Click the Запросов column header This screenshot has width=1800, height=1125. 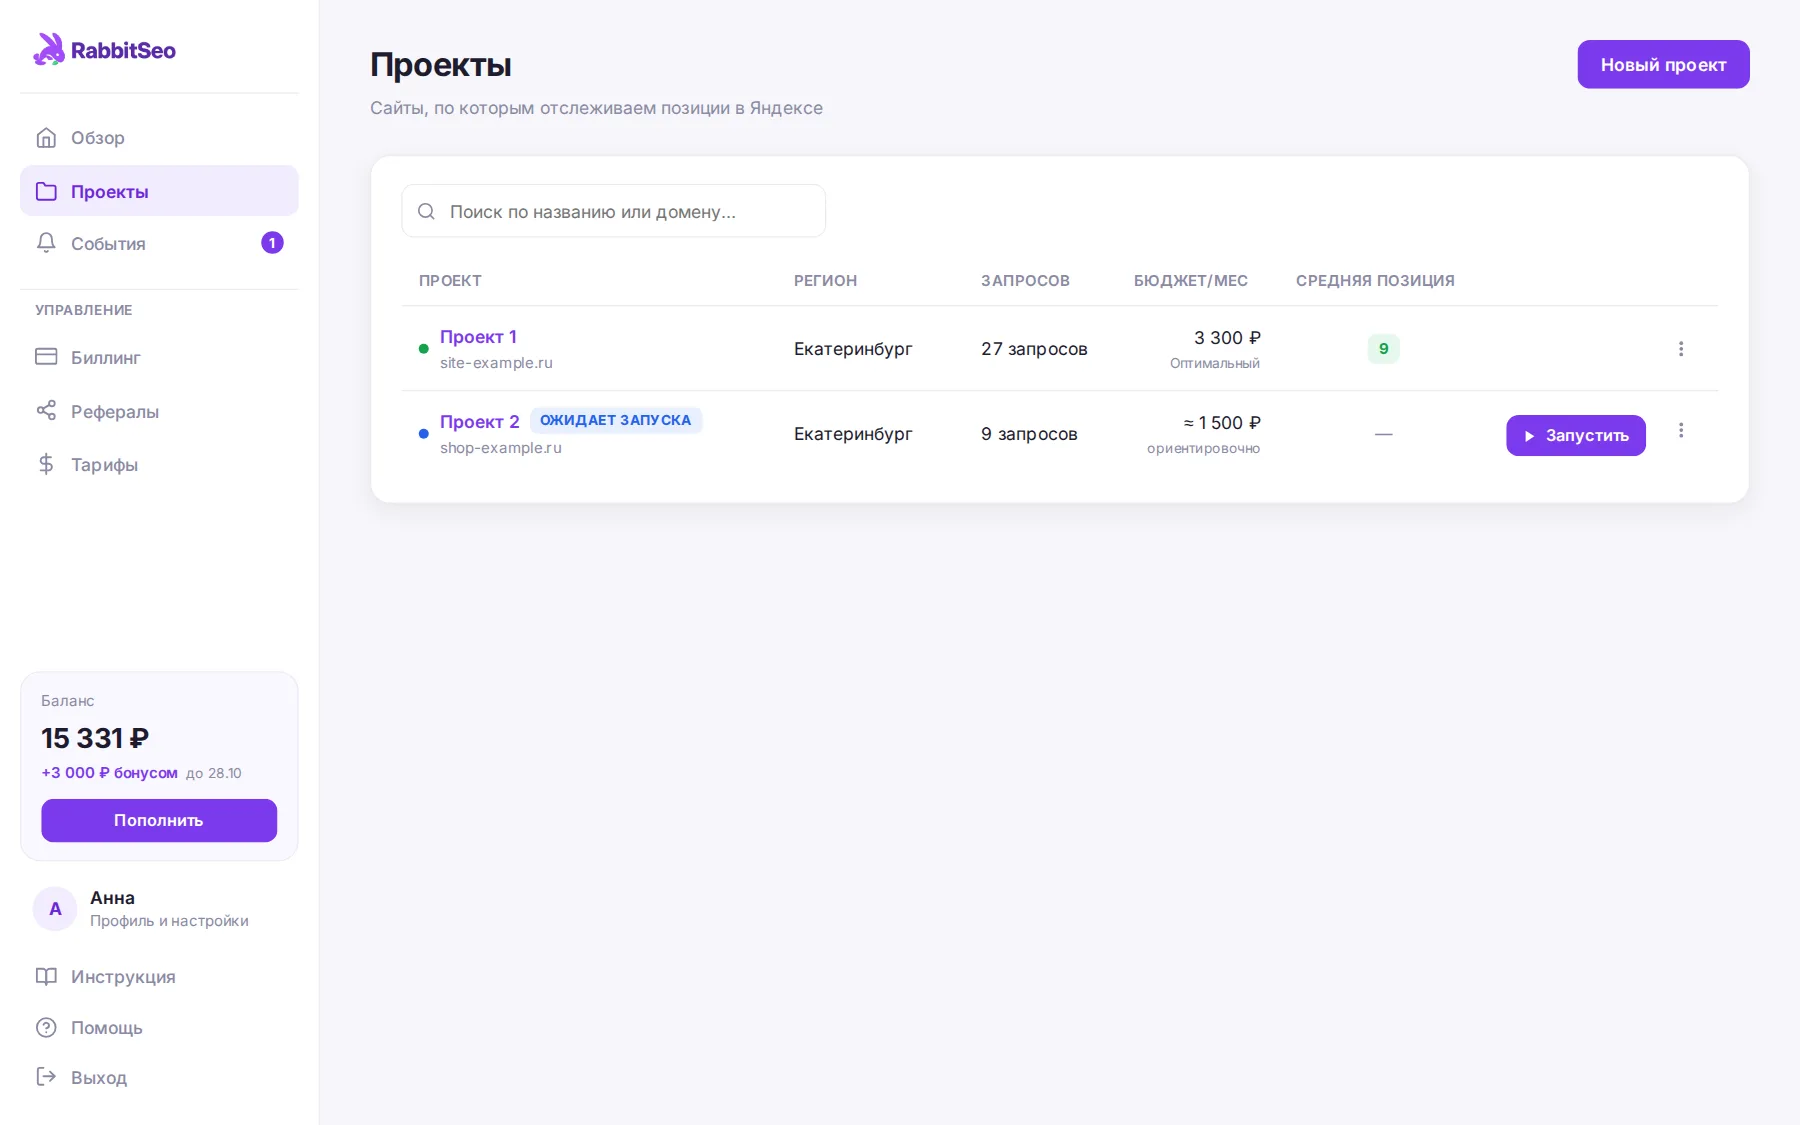pos(1025,281)
